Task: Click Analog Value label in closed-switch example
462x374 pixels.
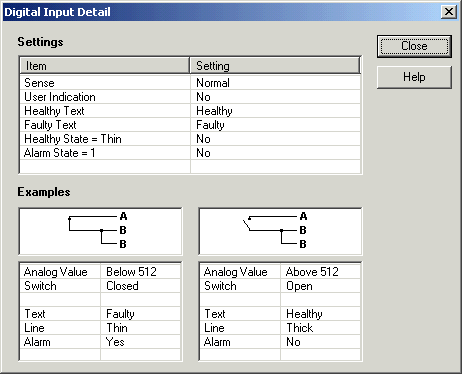Action: point(56,272)
